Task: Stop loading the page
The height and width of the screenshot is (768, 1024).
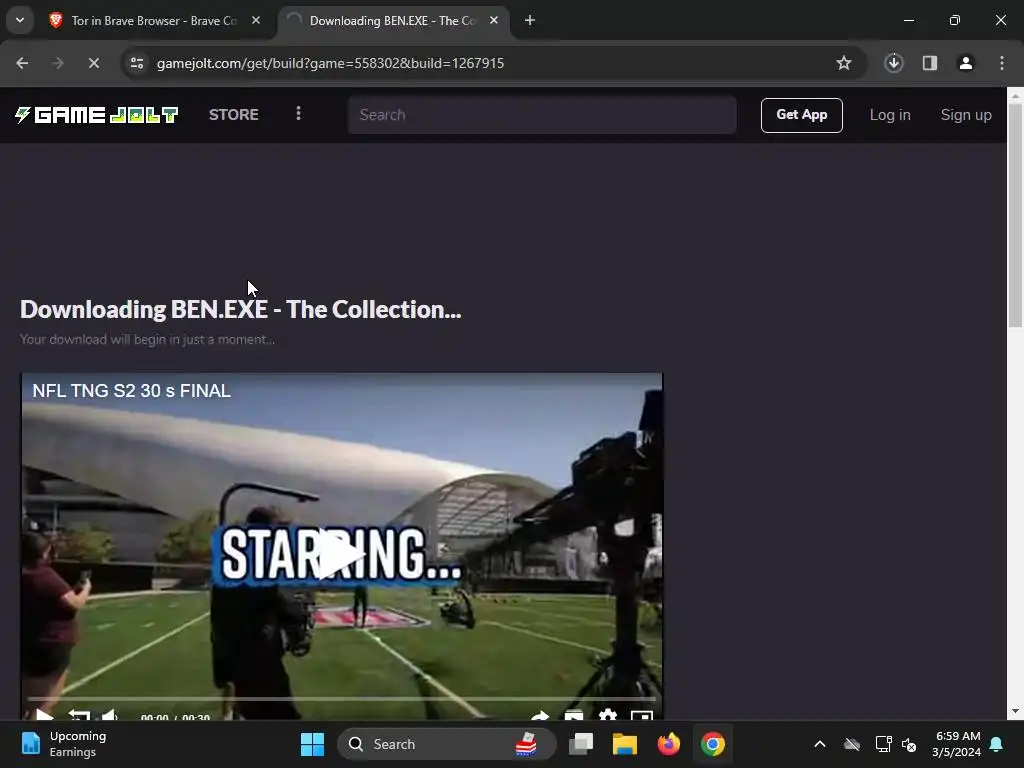Action: click(94, 63)
